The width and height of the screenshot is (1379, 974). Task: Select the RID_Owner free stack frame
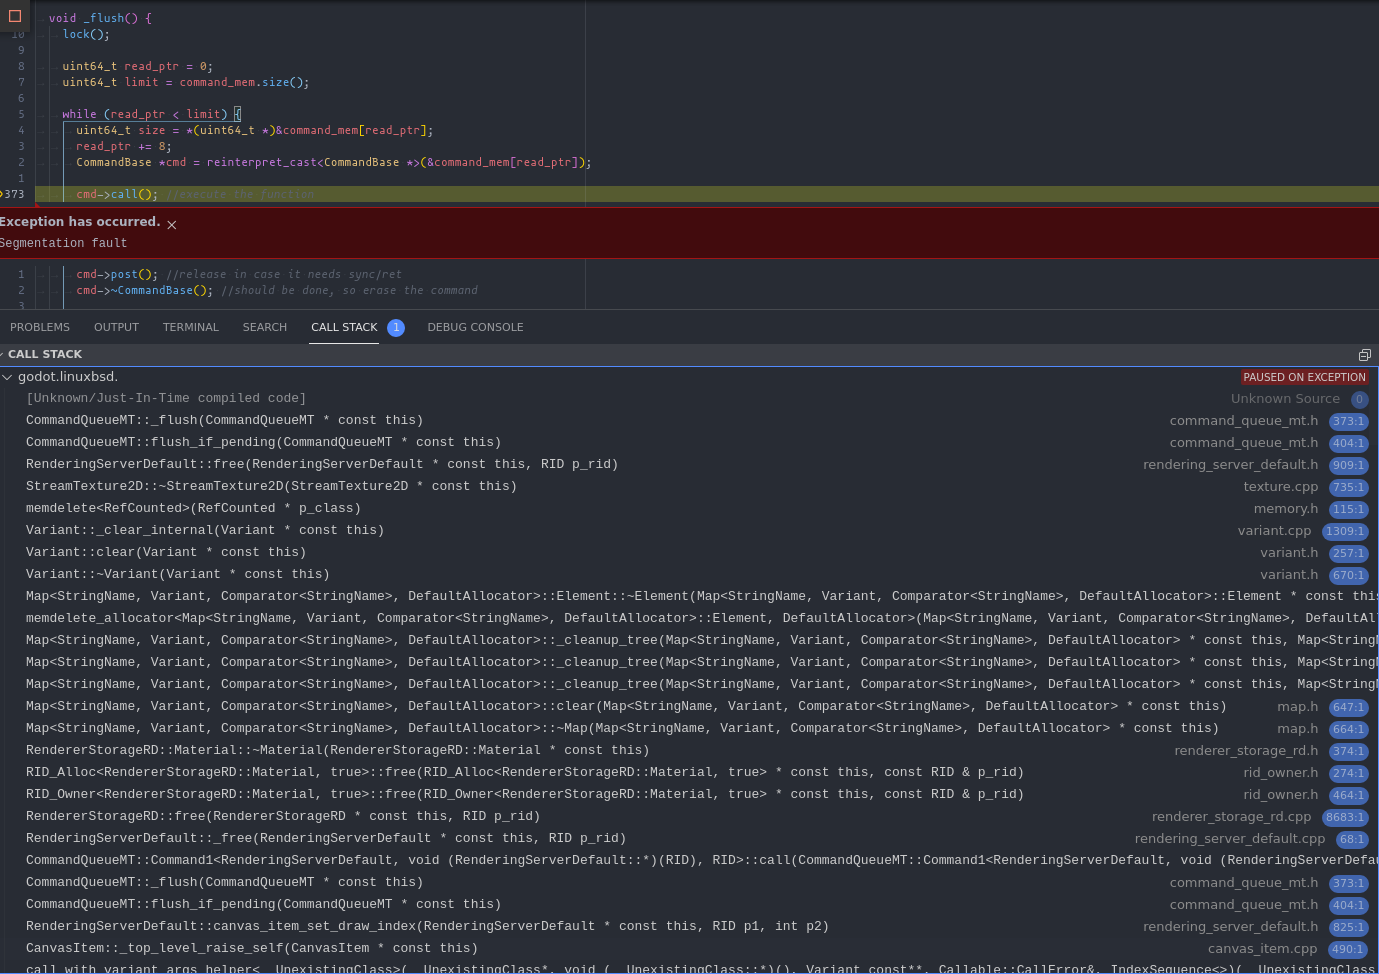coord(689,795)
